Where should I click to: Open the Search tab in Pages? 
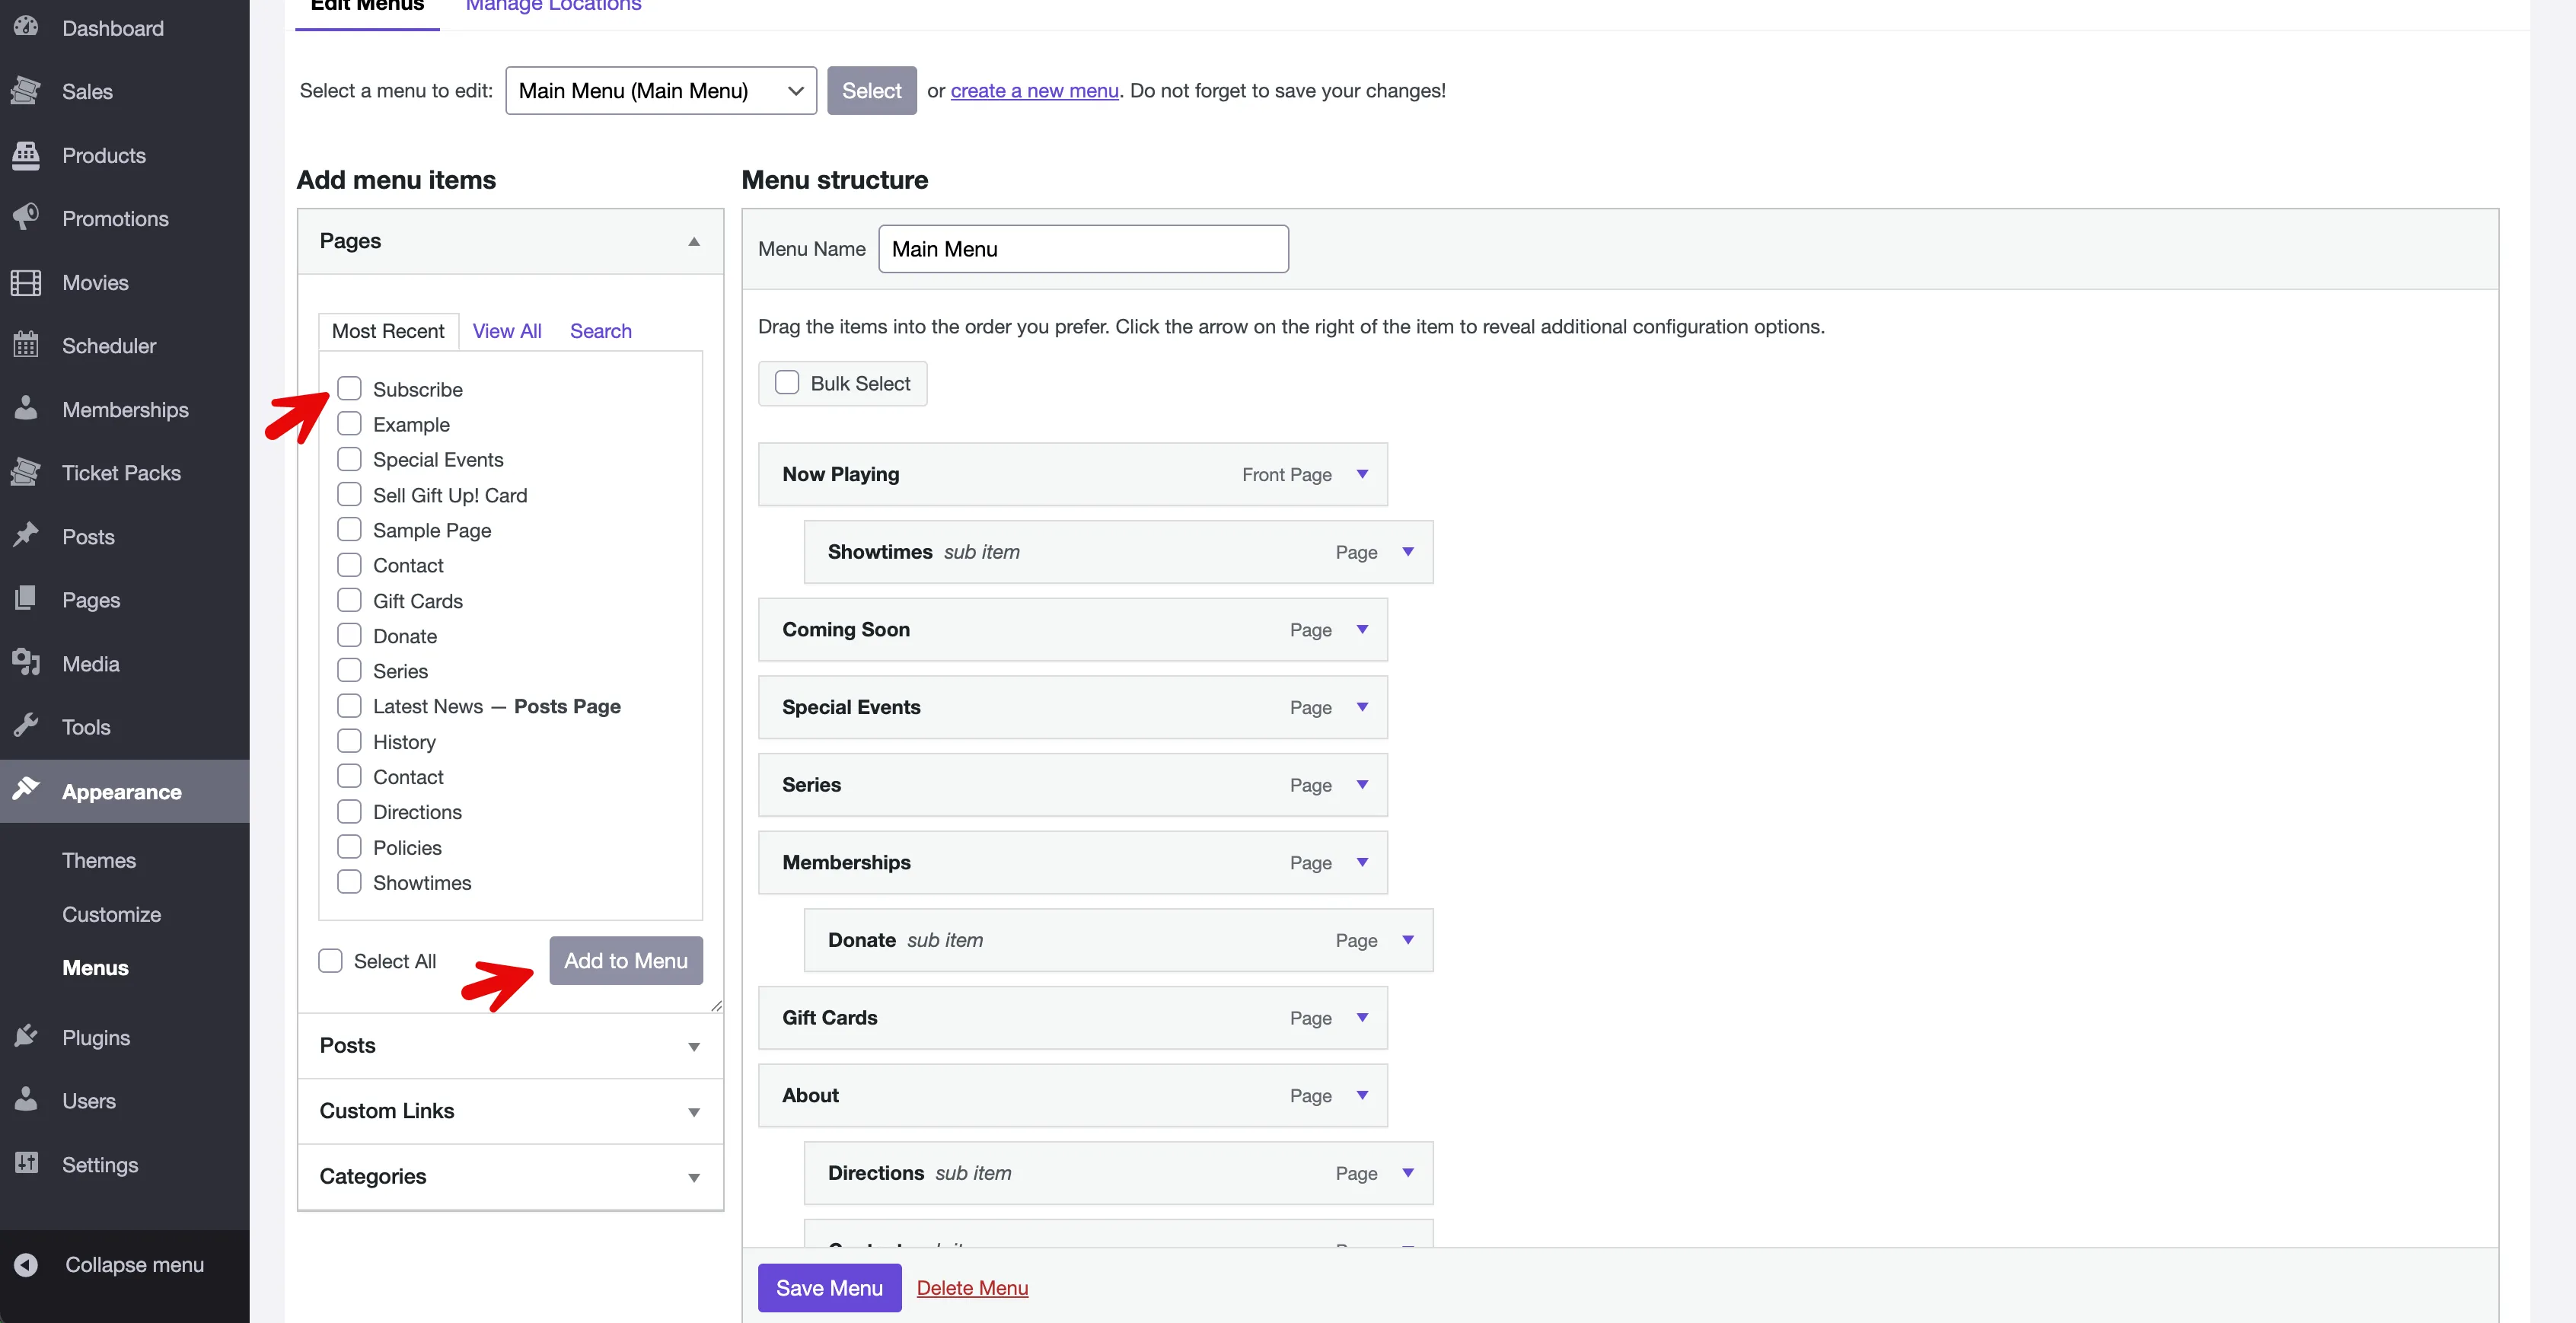coord(601,331)
